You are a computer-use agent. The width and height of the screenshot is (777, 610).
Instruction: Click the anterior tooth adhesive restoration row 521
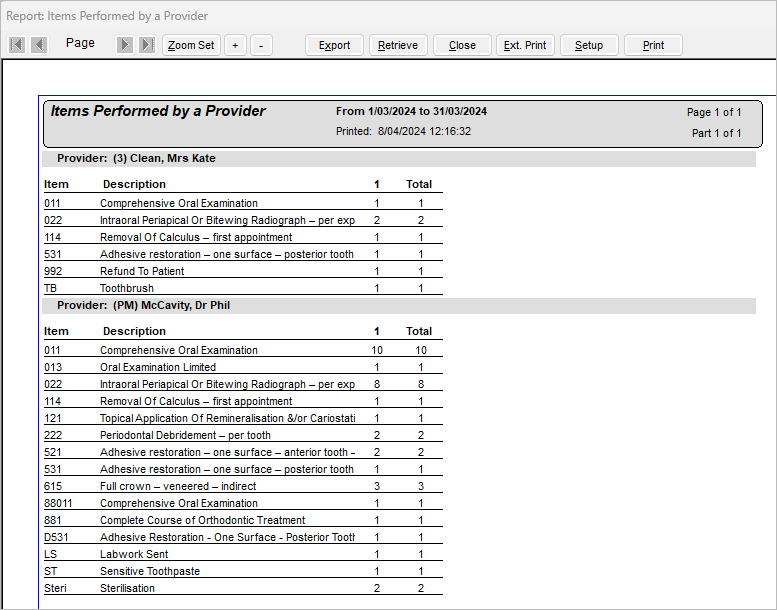tap(243, 452)
